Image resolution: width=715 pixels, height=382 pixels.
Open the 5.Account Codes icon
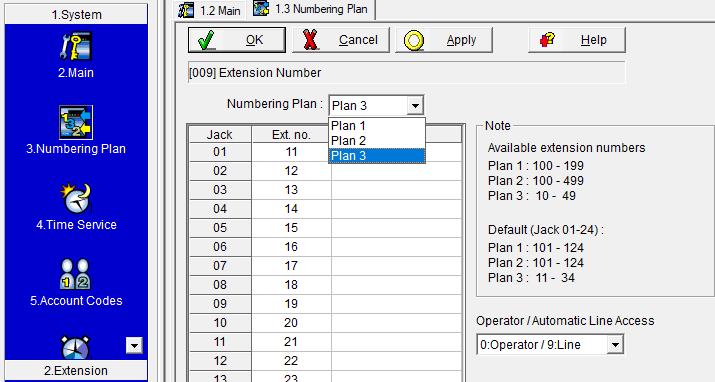click(x=76, y=274)
